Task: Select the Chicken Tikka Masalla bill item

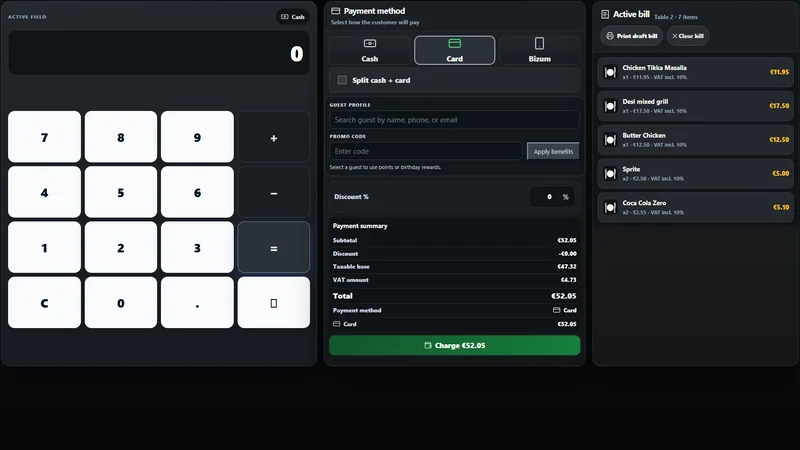Action: point(695,72)
